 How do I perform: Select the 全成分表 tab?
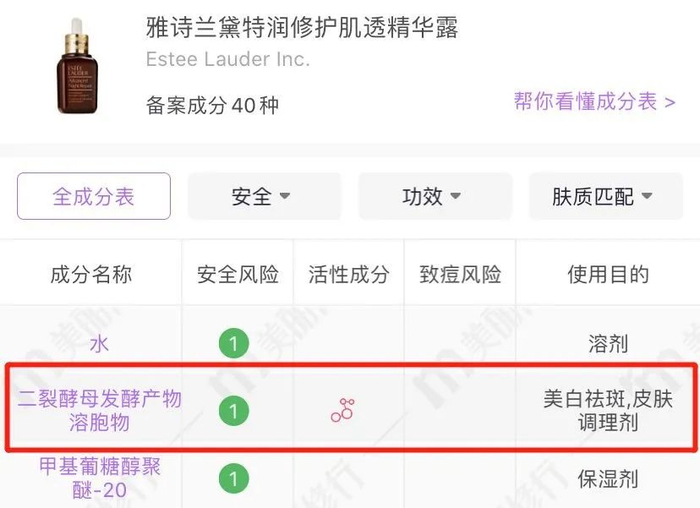point(94,197)
